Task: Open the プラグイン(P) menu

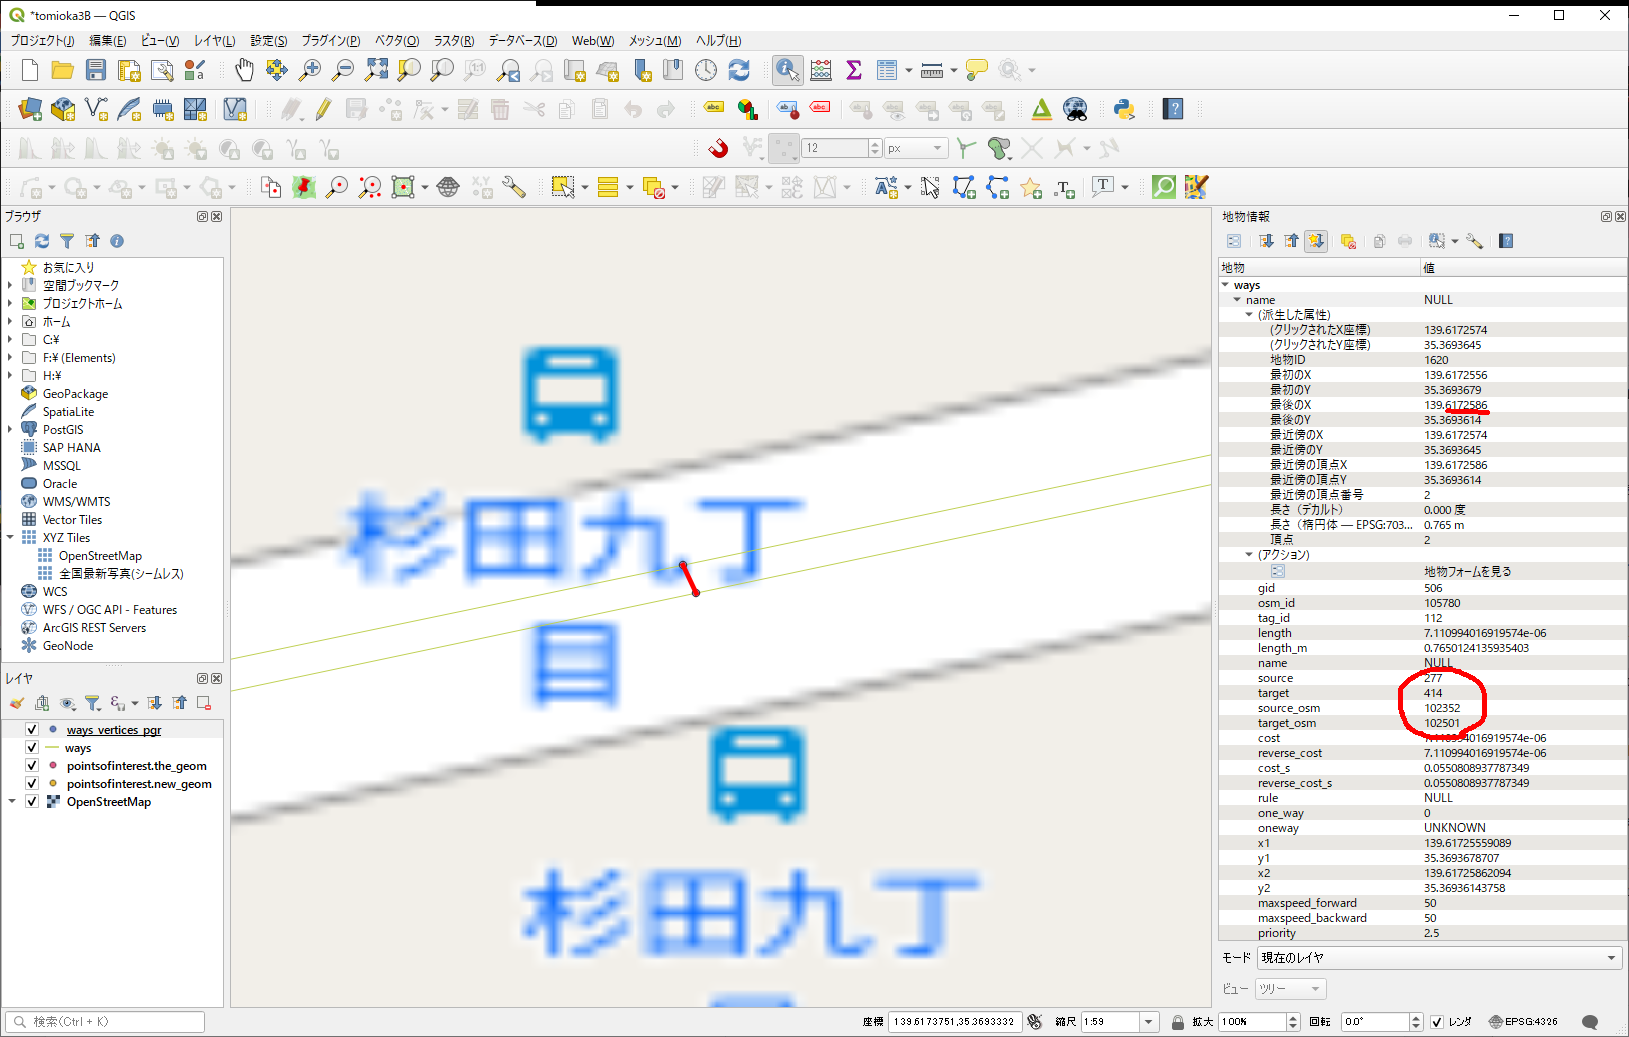Action: pyautogui.click(x=330, y=41)
